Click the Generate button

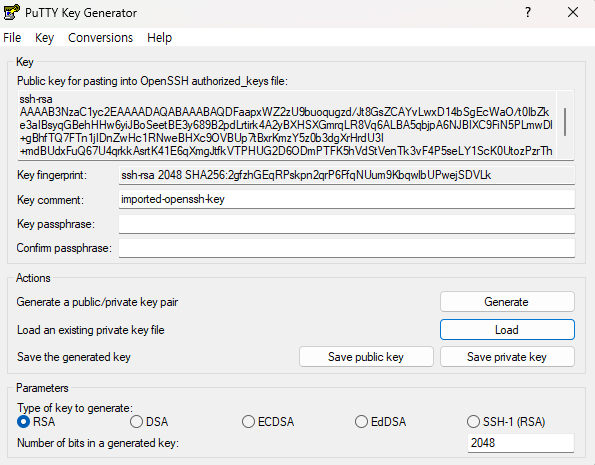[x=507, y=302]
